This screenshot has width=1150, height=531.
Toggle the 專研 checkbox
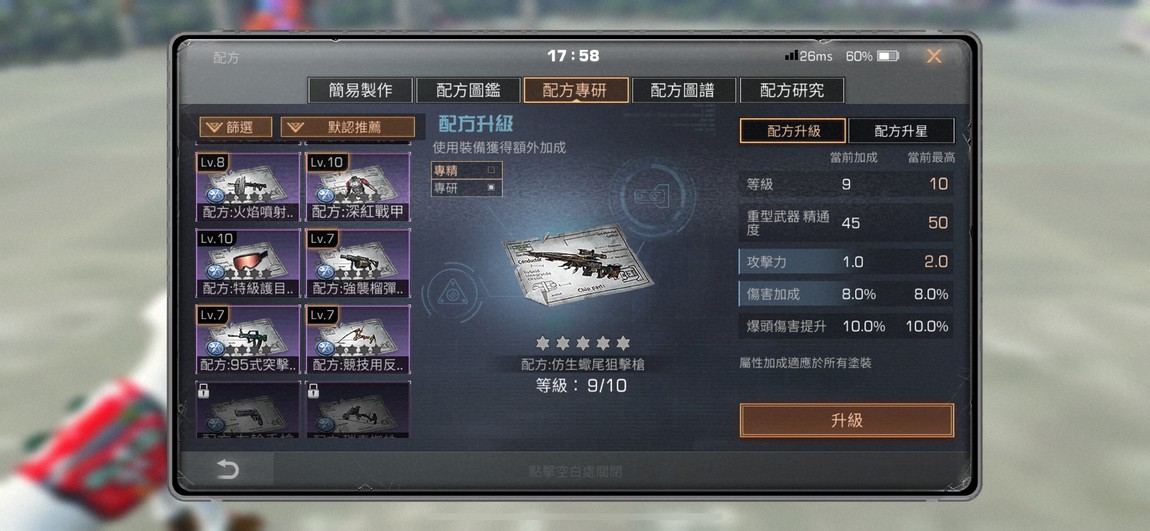(491, 188)
